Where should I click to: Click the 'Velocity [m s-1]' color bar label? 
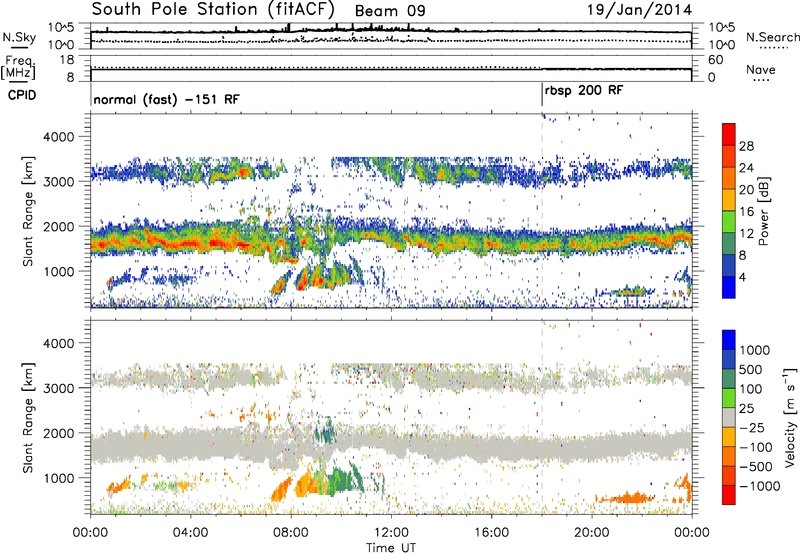click(790, 417)
